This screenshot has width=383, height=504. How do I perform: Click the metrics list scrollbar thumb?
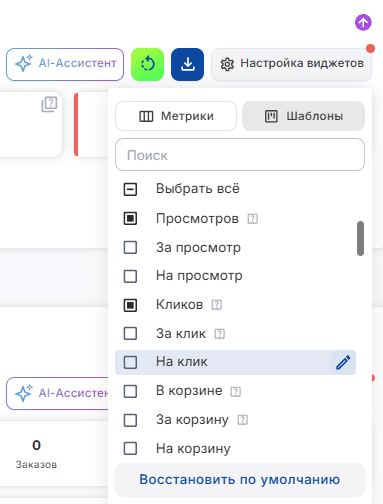[x=360, y=238]
